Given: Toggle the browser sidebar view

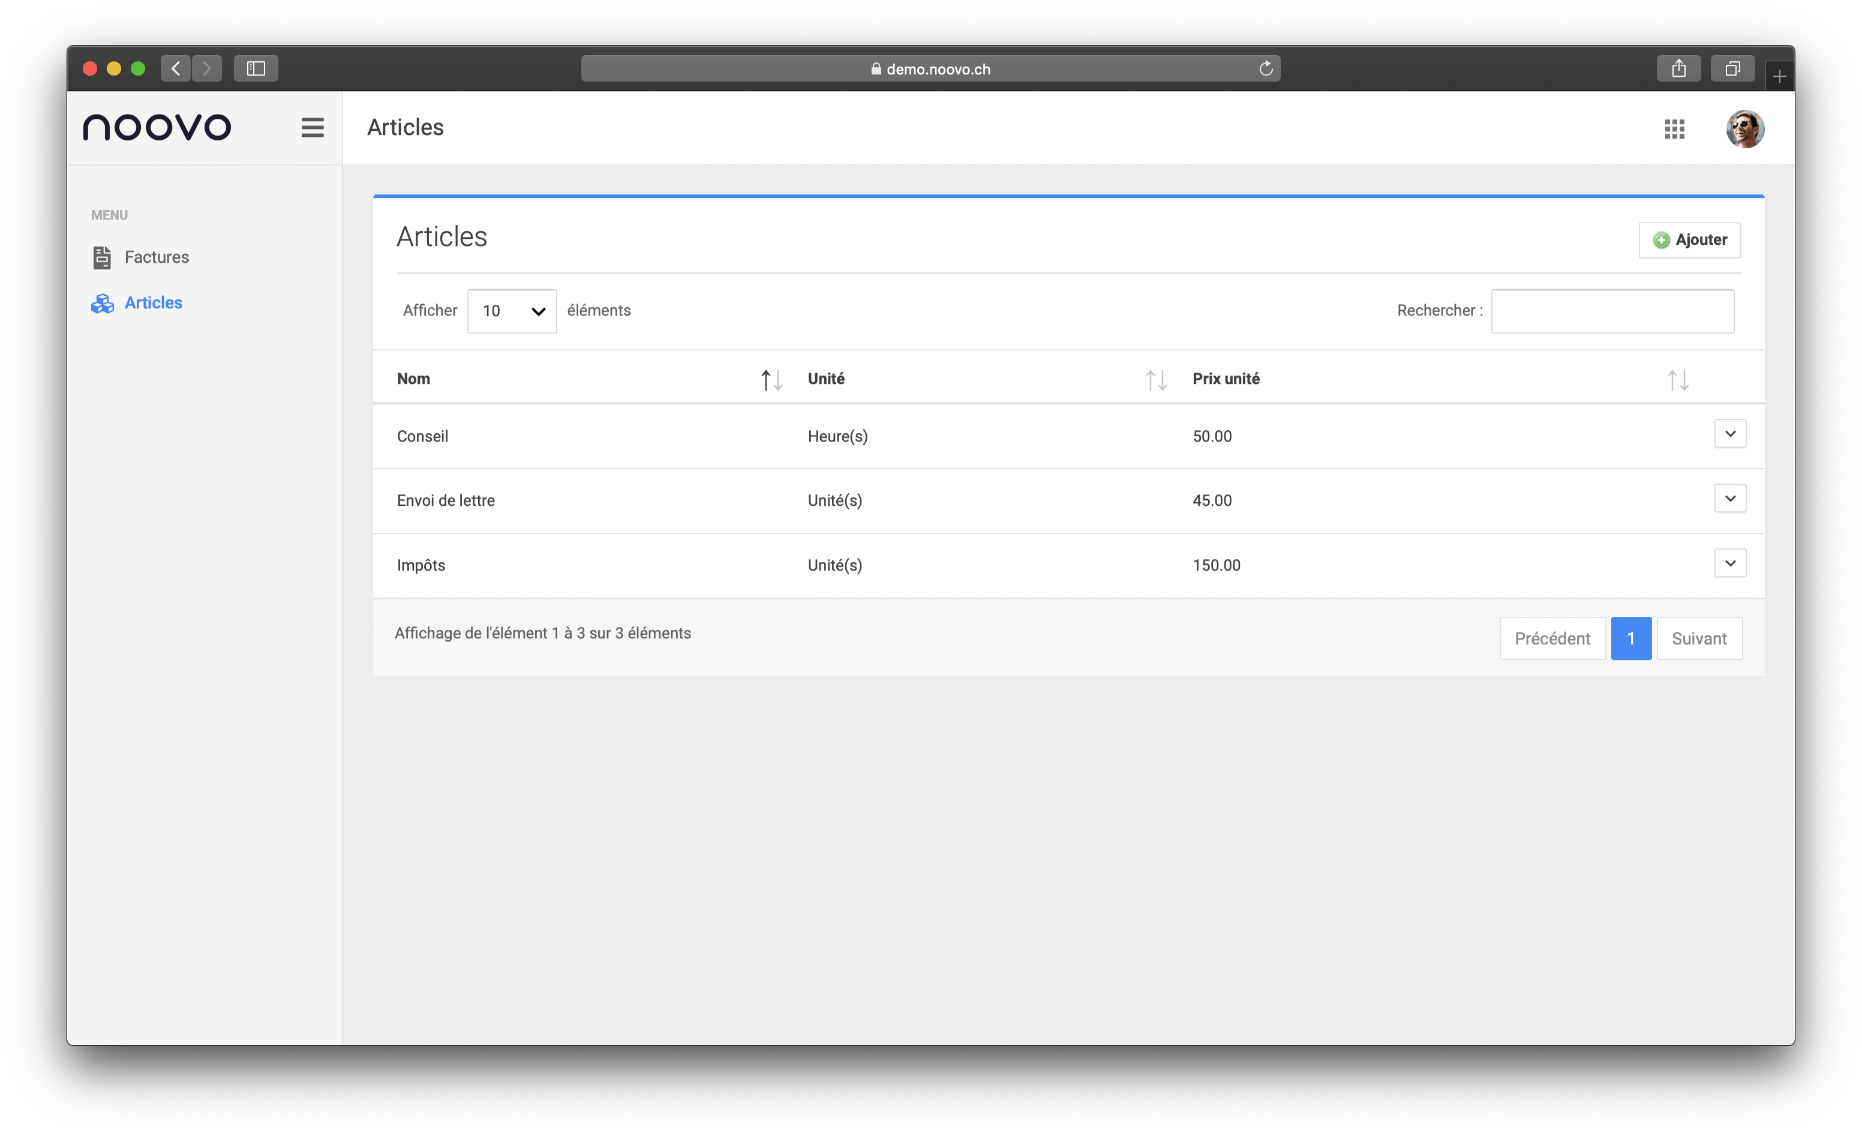Looking at the screenshot, I should pos(256,69).
